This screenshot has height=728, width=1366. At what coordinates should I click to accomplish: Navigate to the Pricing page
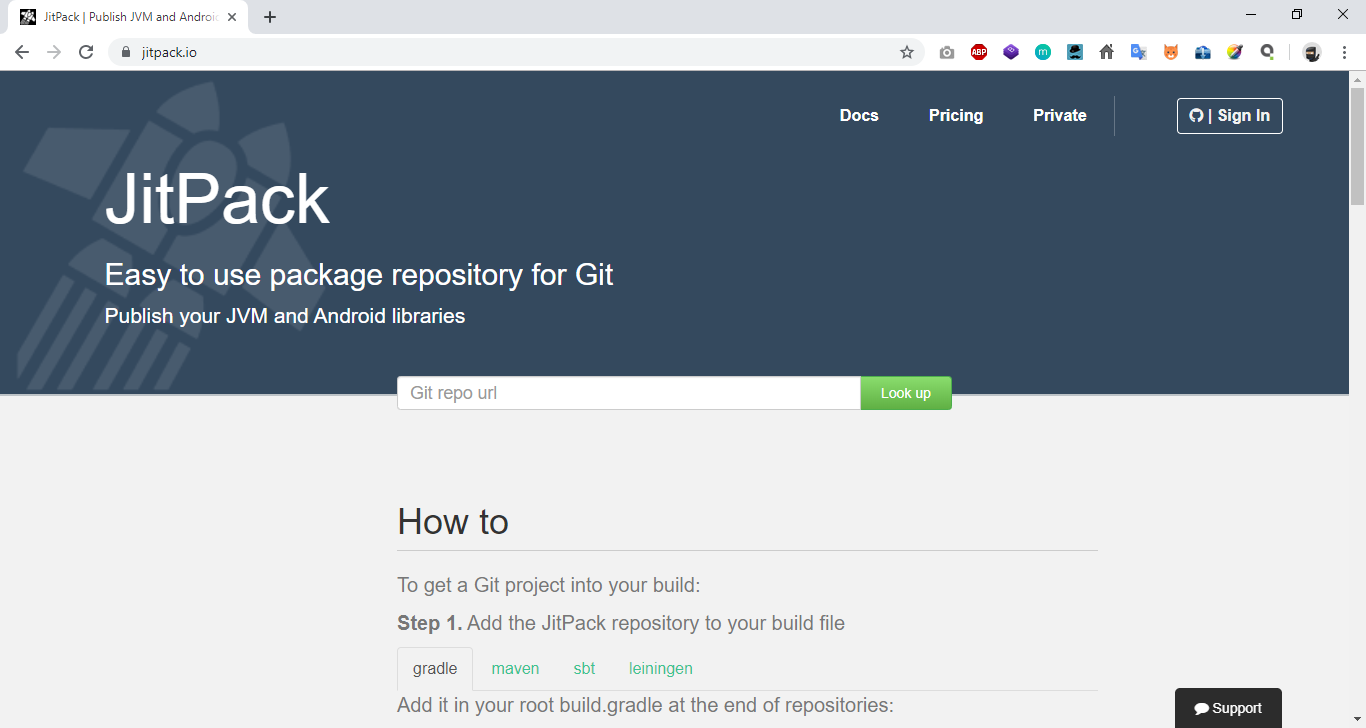click(955, 115)
